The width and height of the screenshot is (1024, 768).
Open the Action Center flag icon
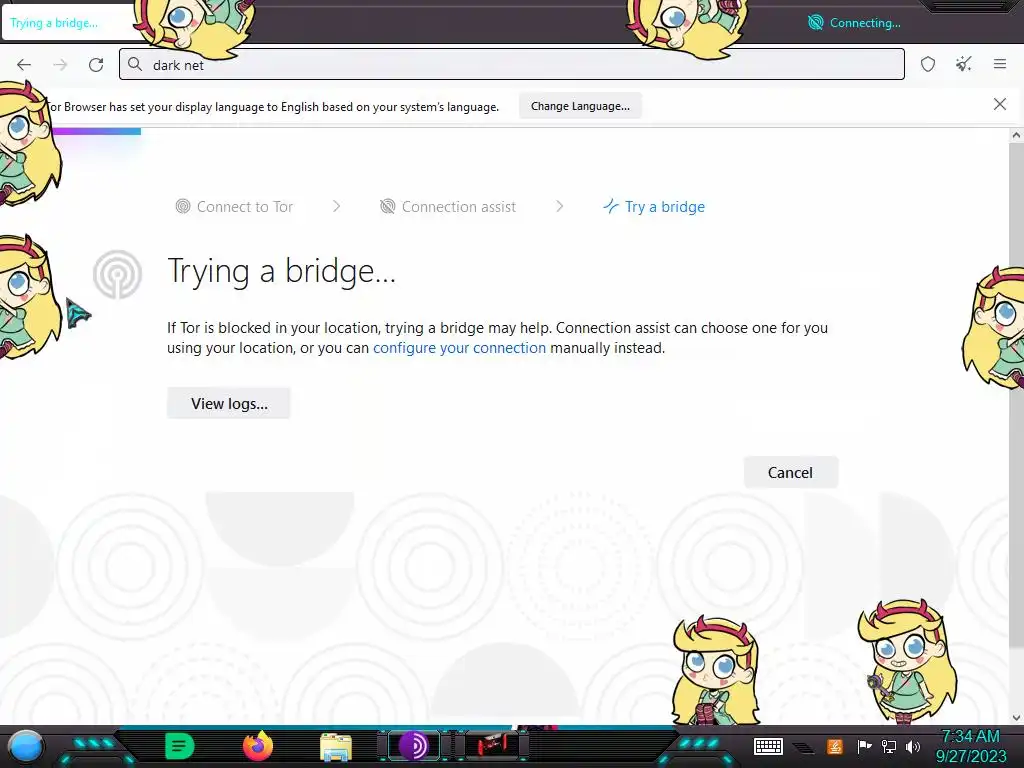coord(864,746)
